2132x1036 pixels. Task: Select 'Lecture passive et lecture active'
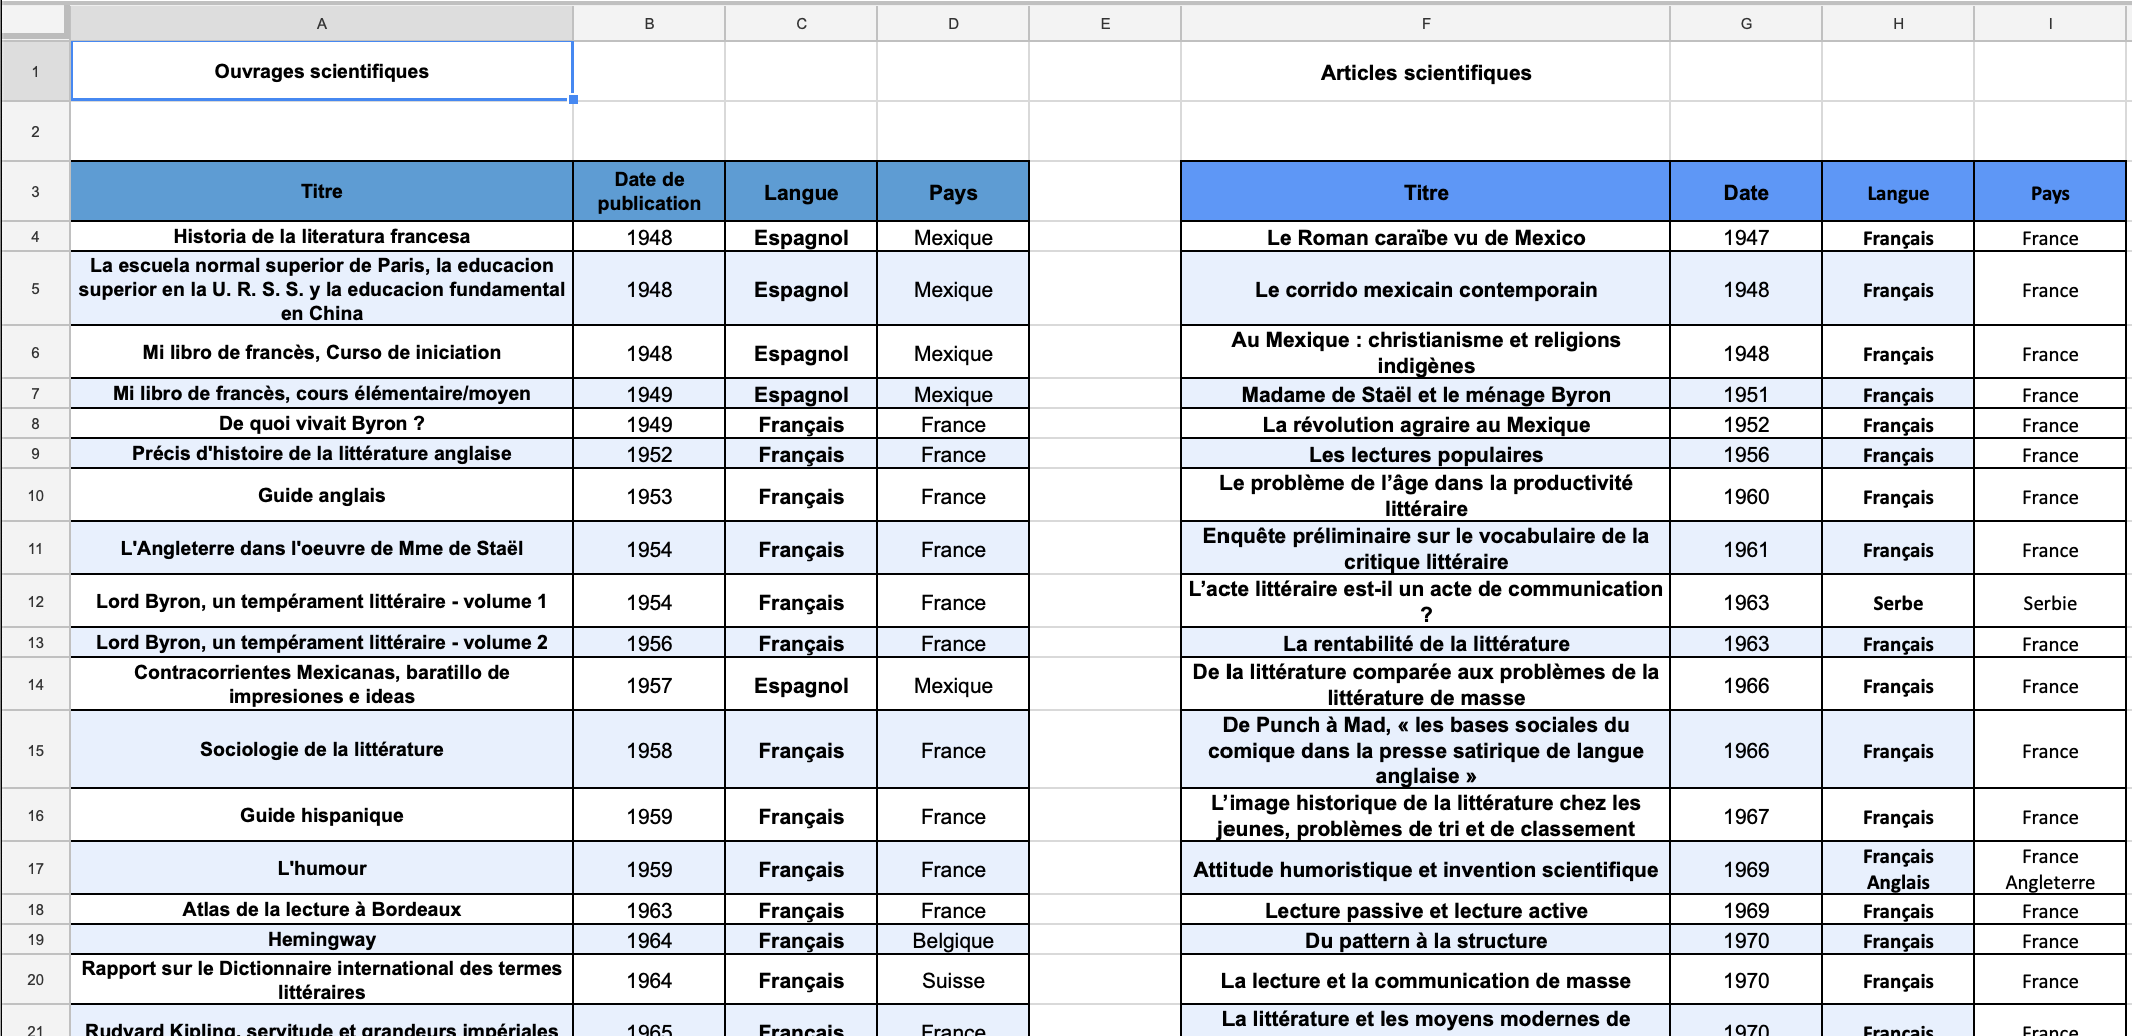pos(1425,910)
